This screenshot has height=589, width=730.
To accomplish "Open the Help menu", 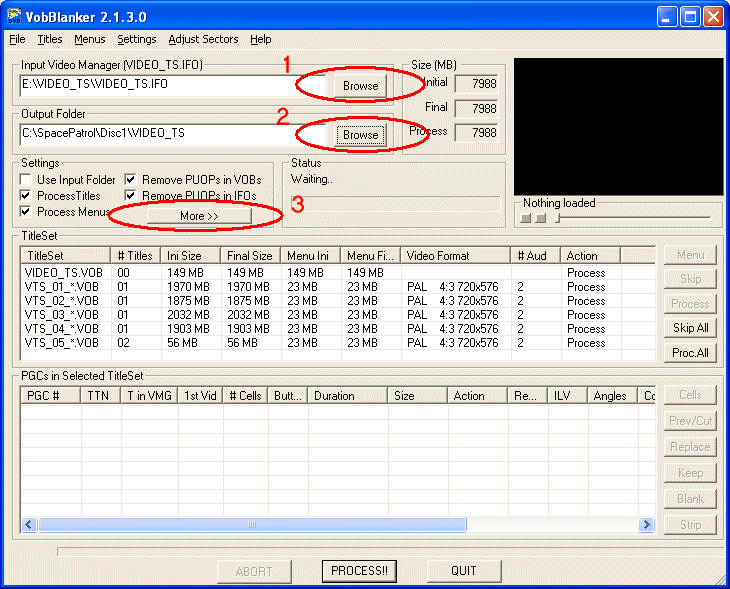I will tap(261, 39).
